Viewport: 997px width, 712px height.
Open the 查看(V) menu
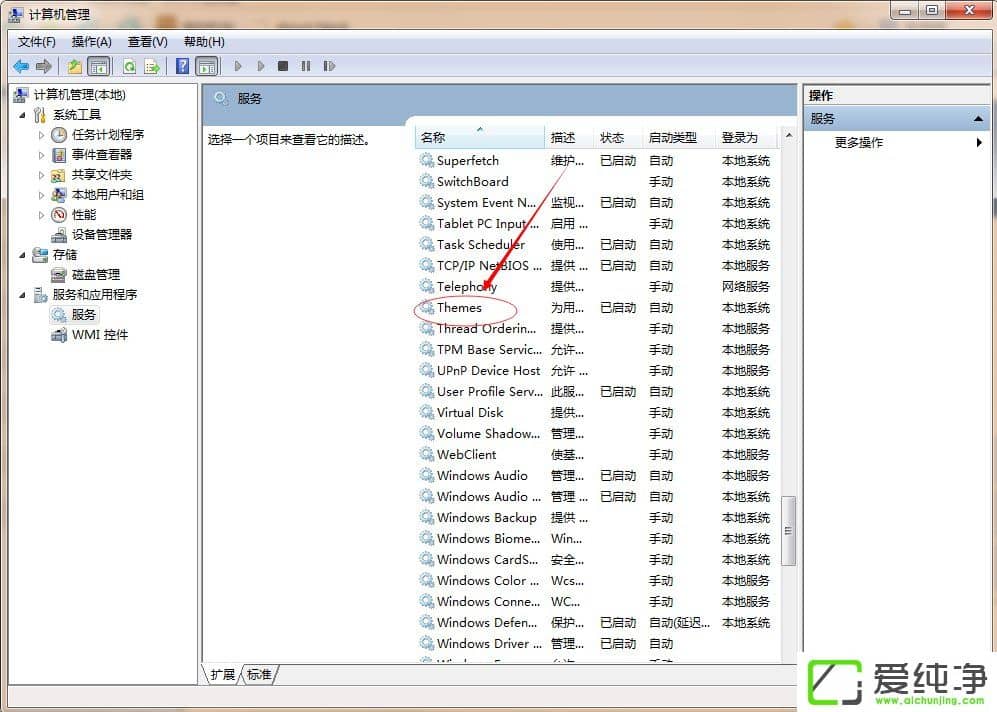click(x=146, y=41)
